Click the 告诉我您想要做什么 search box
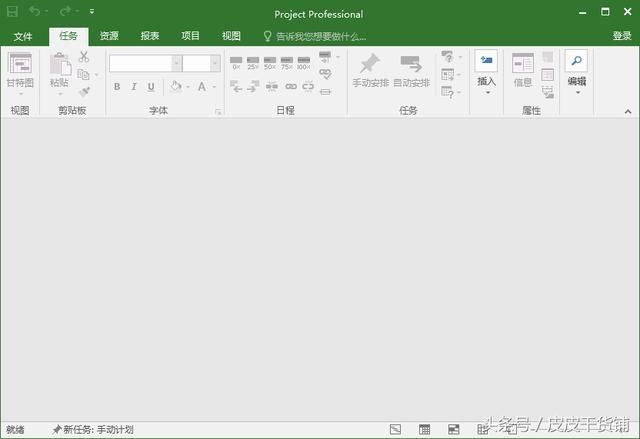 (315, 36)
